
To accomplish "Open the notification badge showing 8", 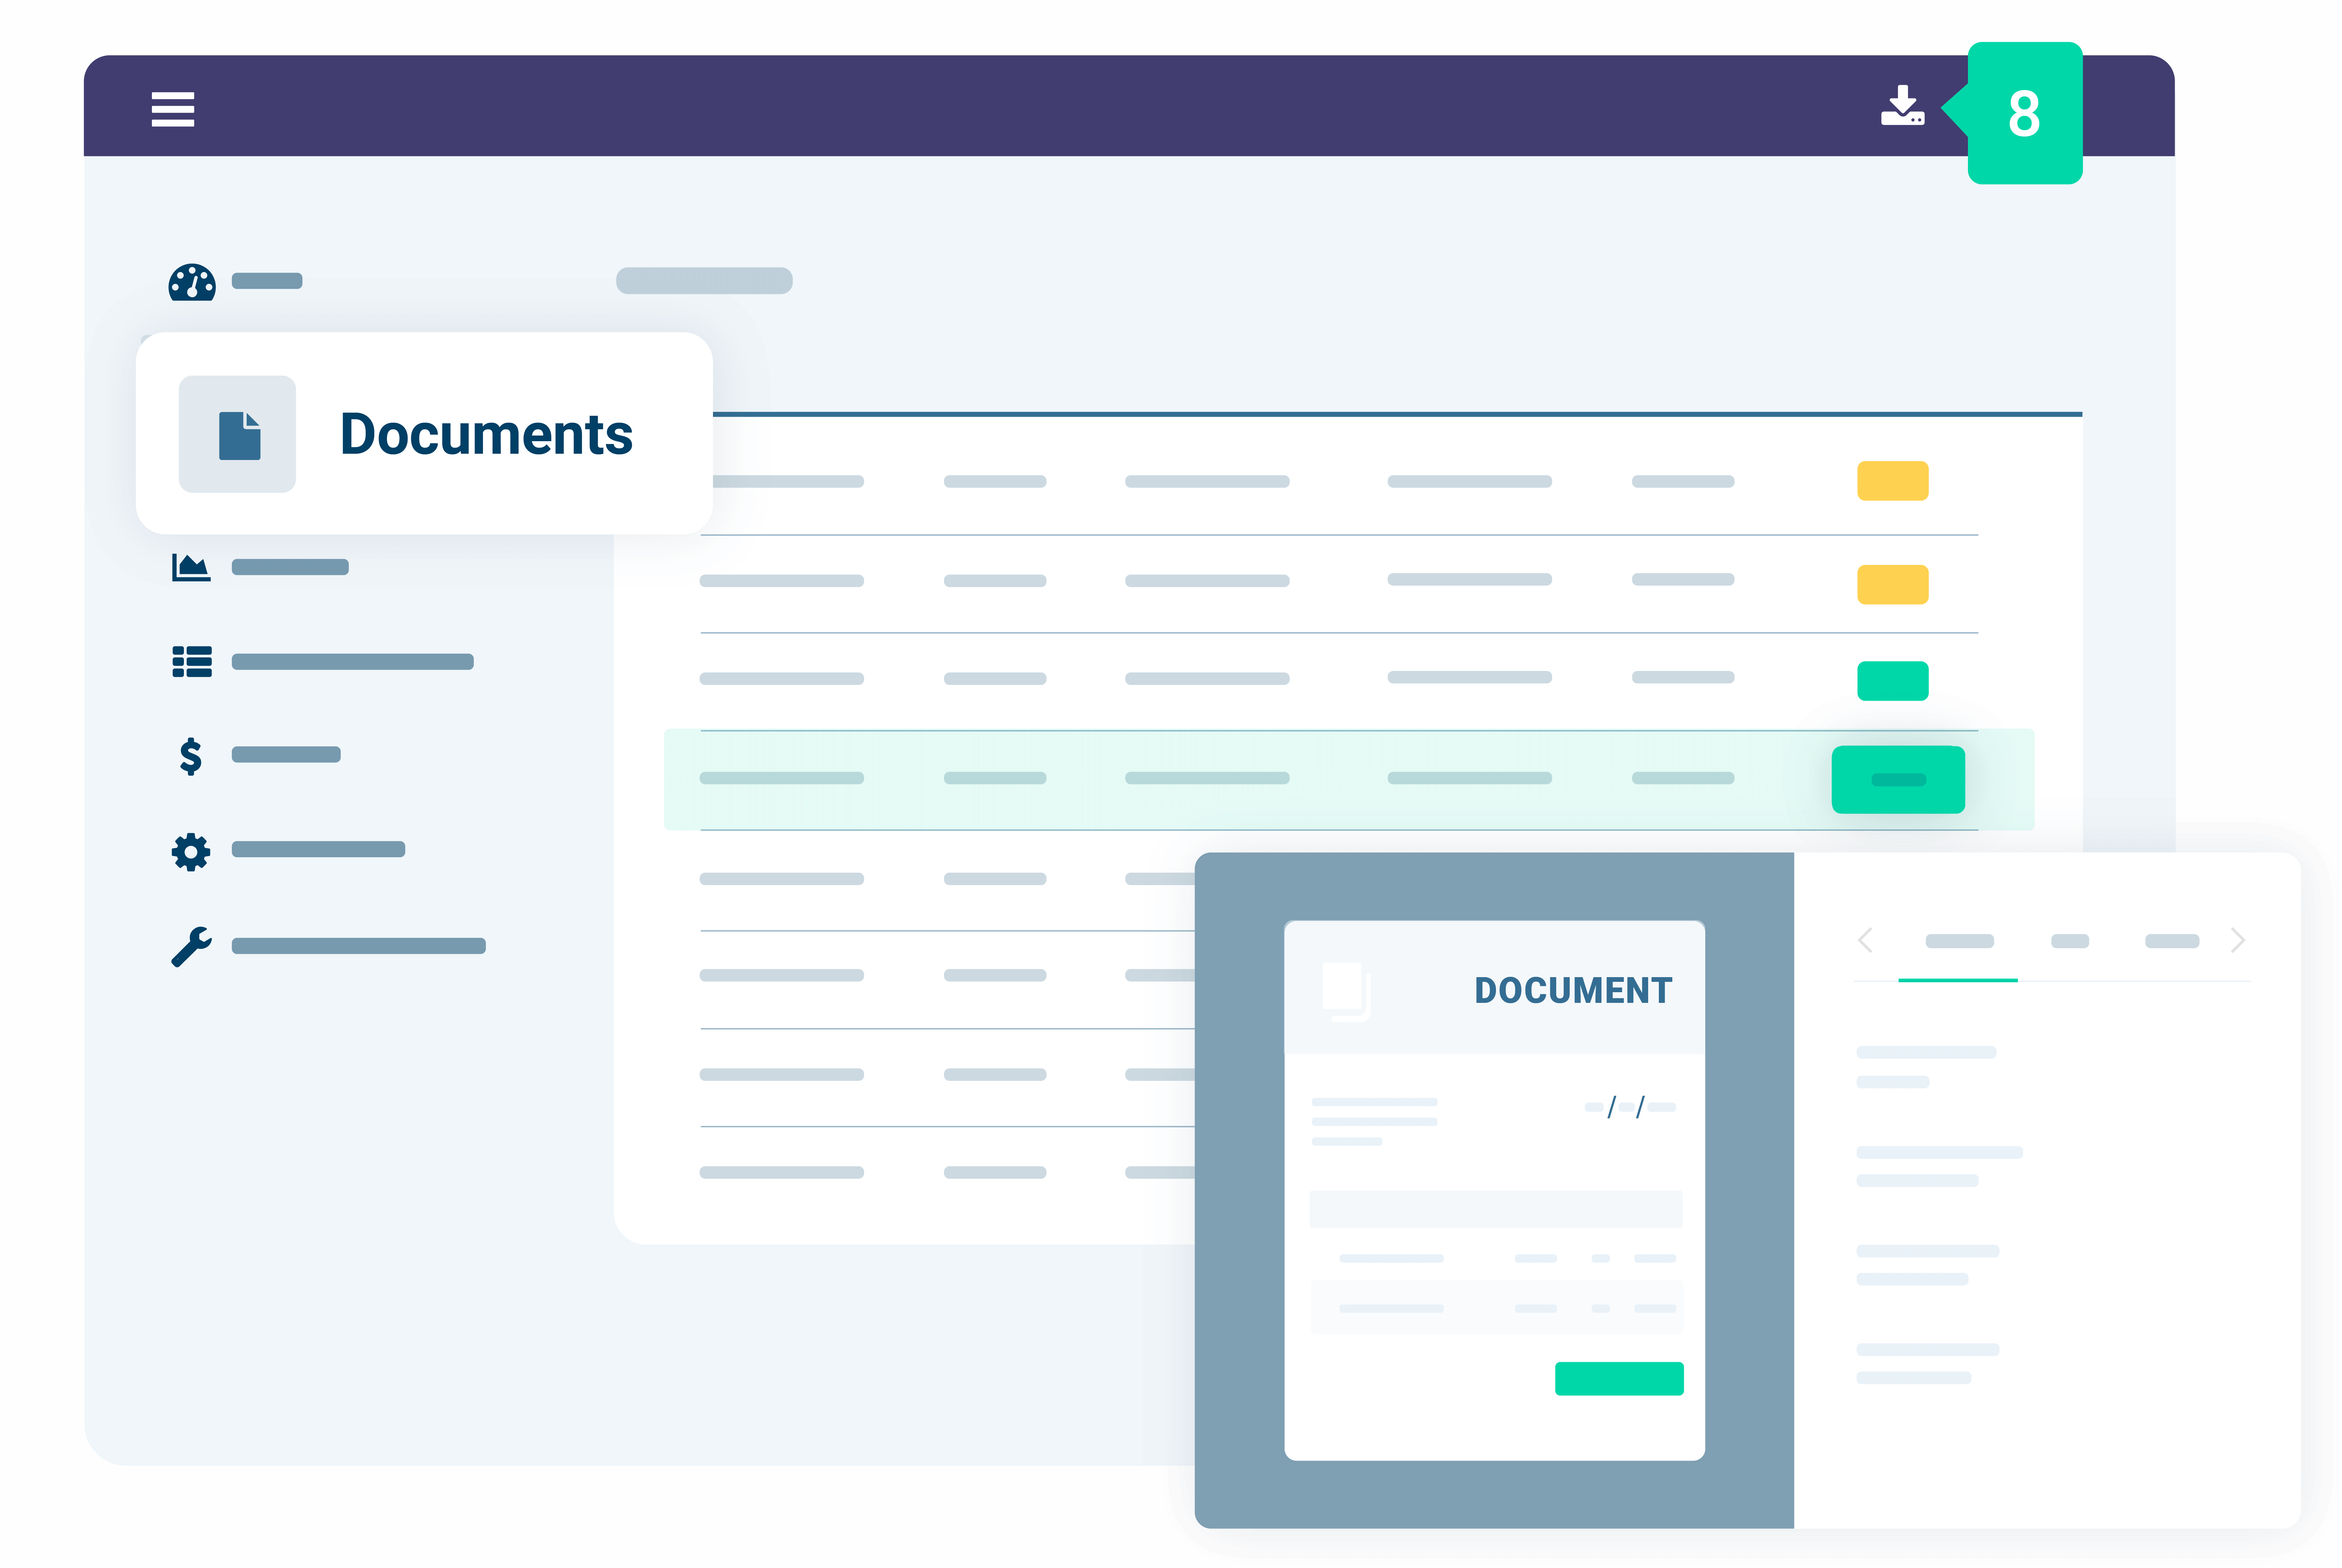I will click(2024, 113).
